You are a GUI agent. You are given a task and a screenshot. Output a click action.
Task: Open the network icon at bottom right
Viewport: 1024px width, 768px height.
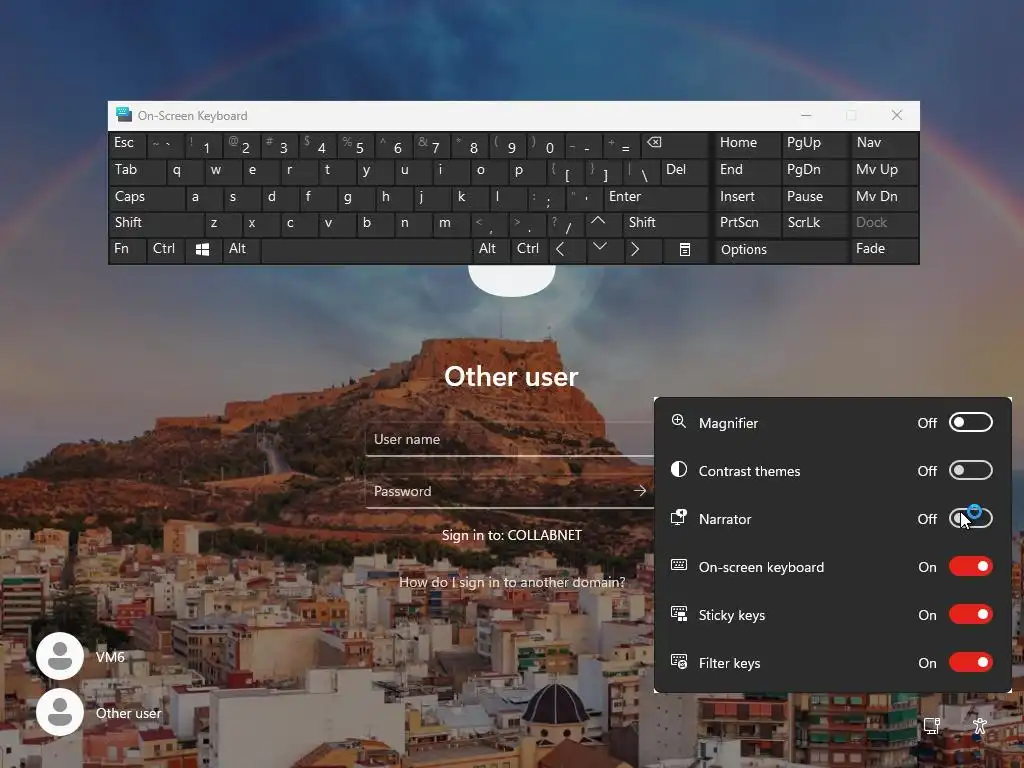point(931,726)
